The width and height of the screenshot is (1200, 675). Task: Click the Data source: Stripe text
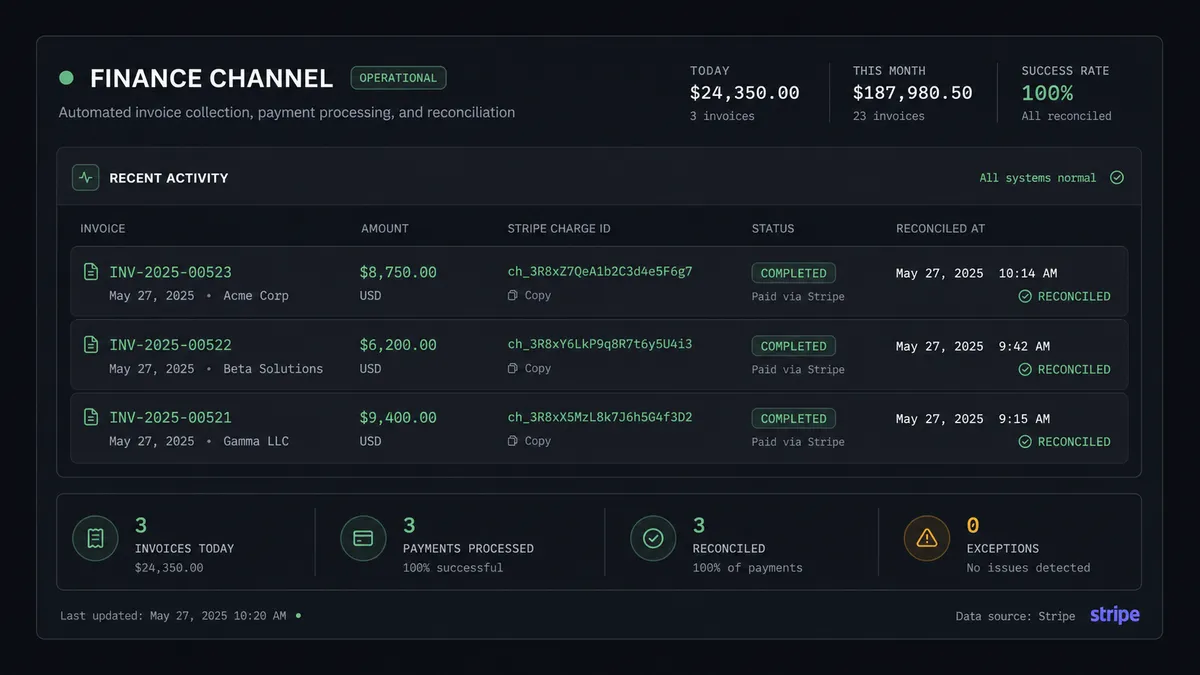(x=1016, y=616)
